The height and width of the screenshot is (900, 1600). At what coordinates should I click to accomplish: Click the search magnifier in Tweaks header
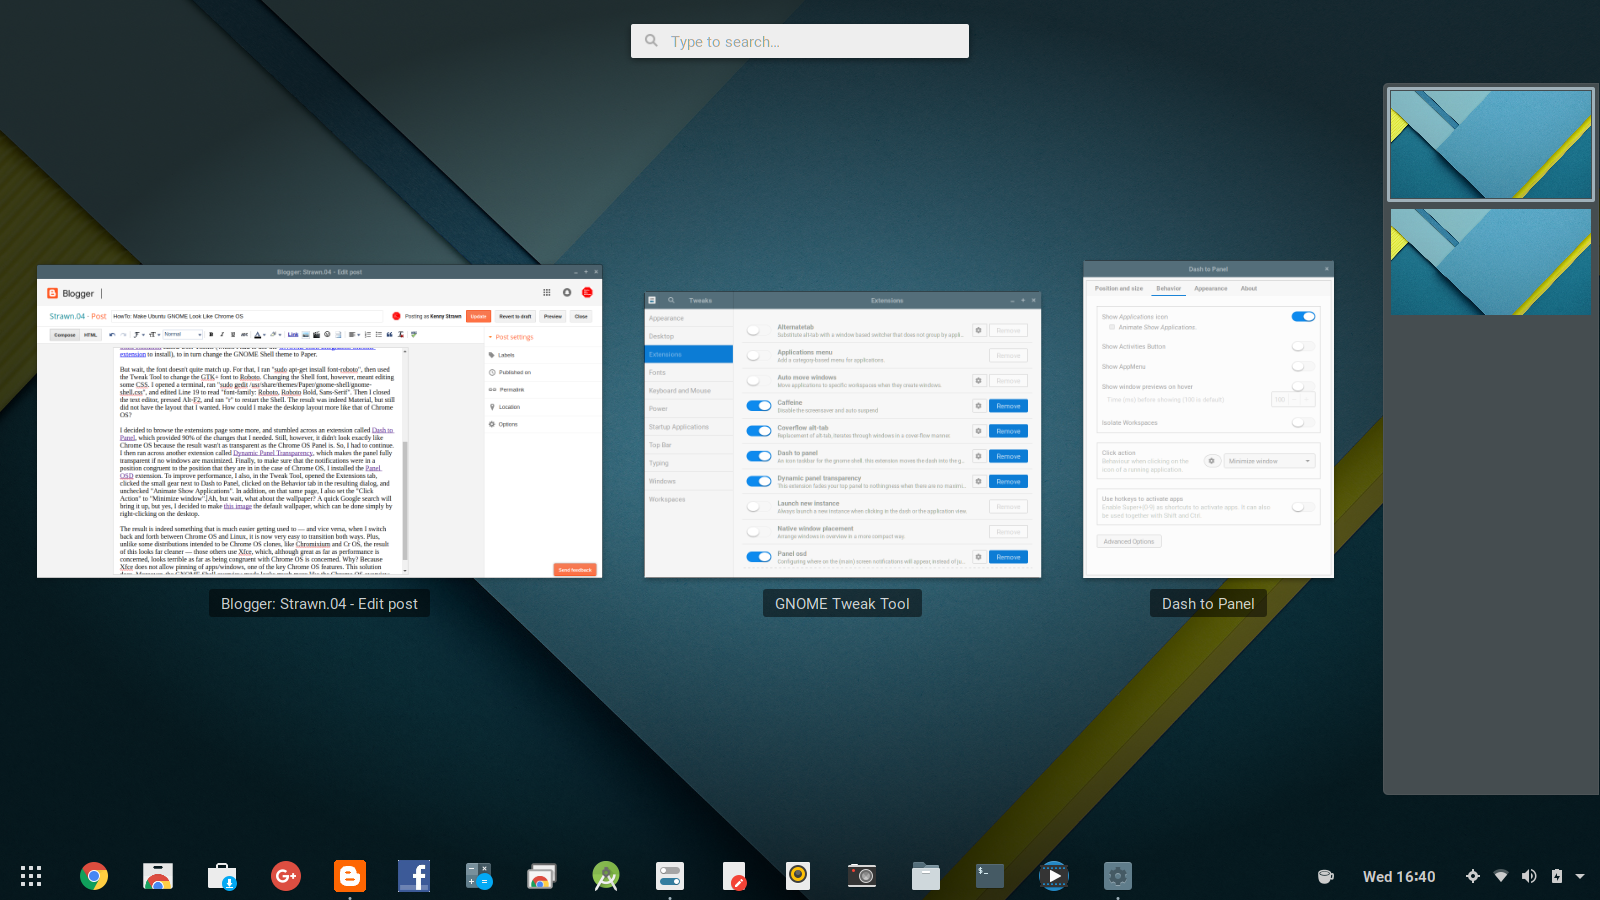pos(671,300)
